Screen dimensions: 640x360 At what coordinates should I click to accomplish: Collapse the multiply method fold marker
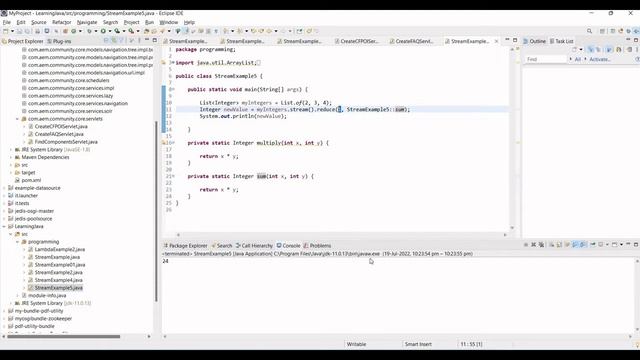click(173, 143)
